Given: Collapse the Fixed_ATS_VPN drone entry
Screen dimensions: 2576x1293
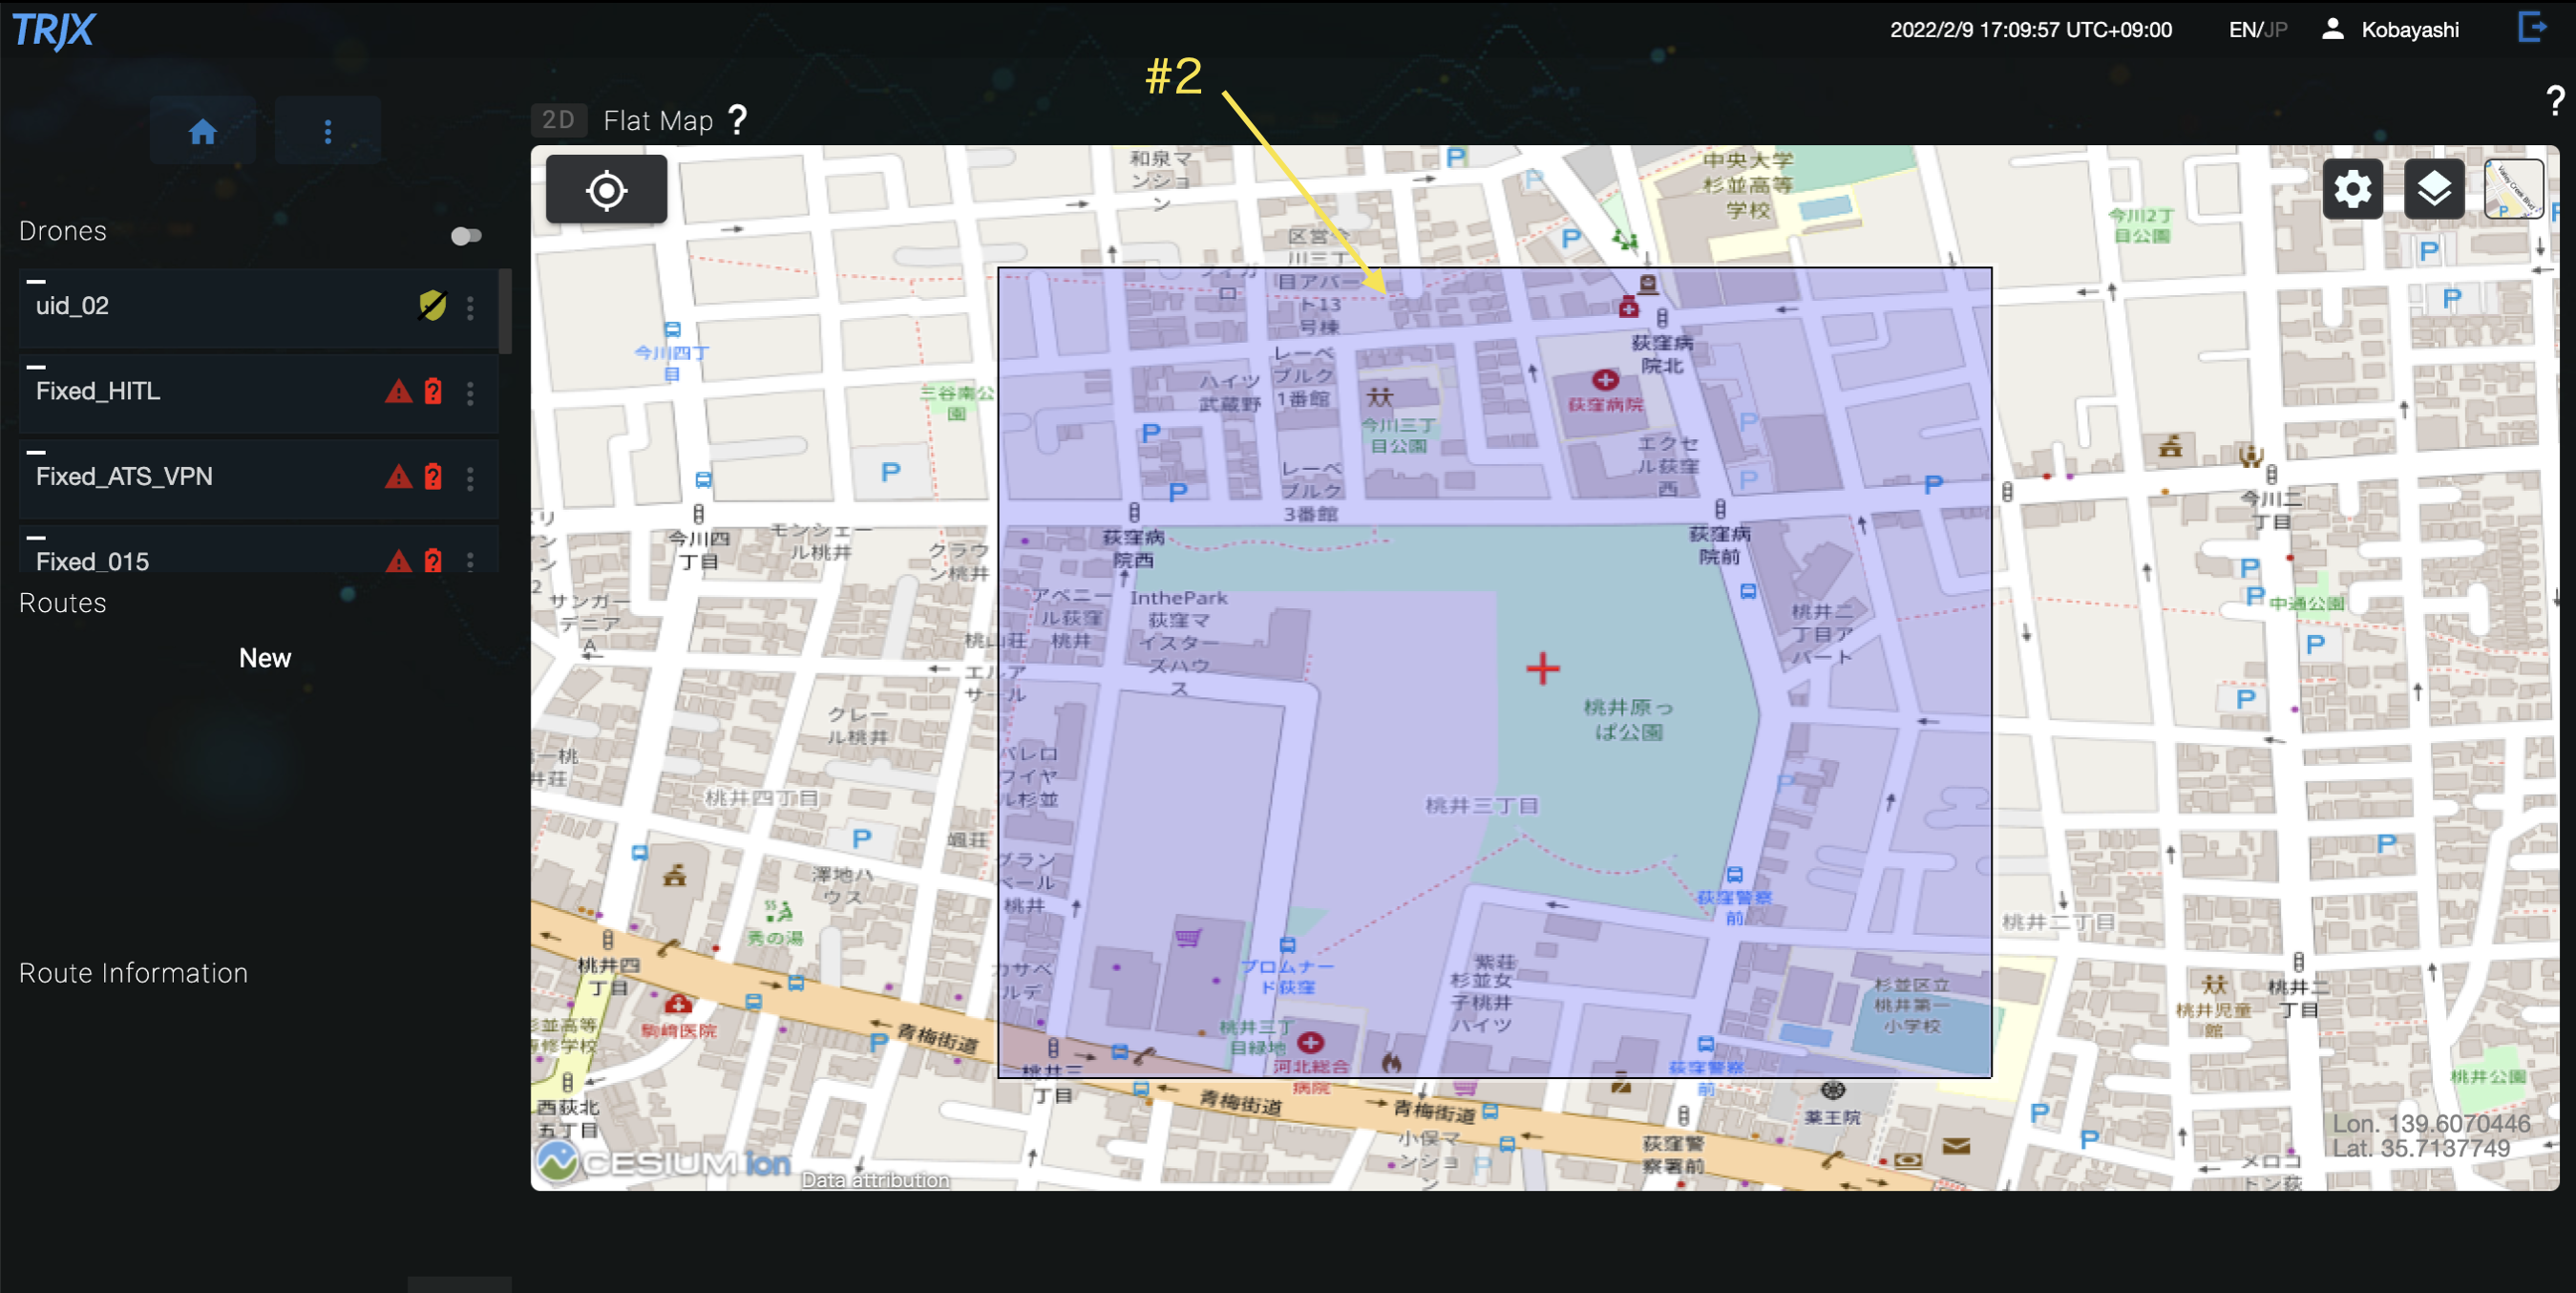Looking at the screenshot, I should [x=36, y=452].
